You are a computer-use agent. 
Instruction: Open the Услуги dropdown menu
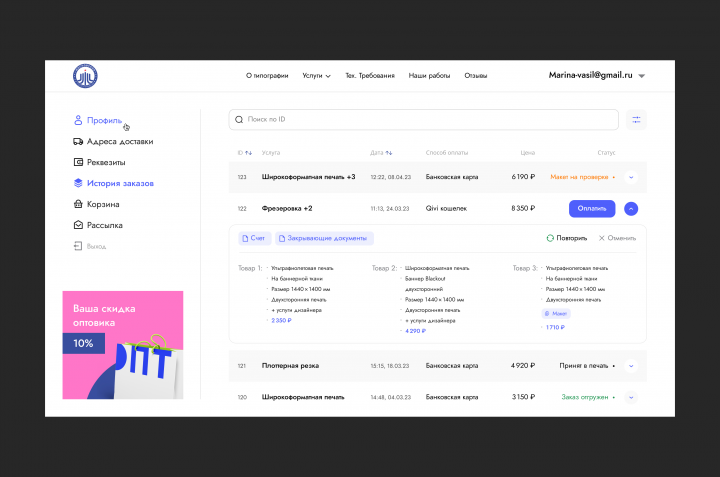pos(316,76)
